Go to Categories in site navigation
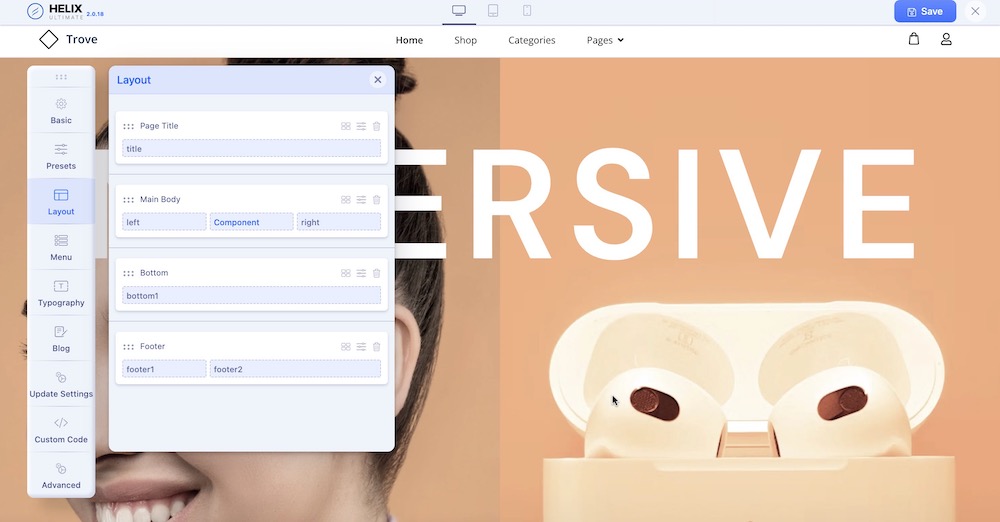 [x=531, y=40]
